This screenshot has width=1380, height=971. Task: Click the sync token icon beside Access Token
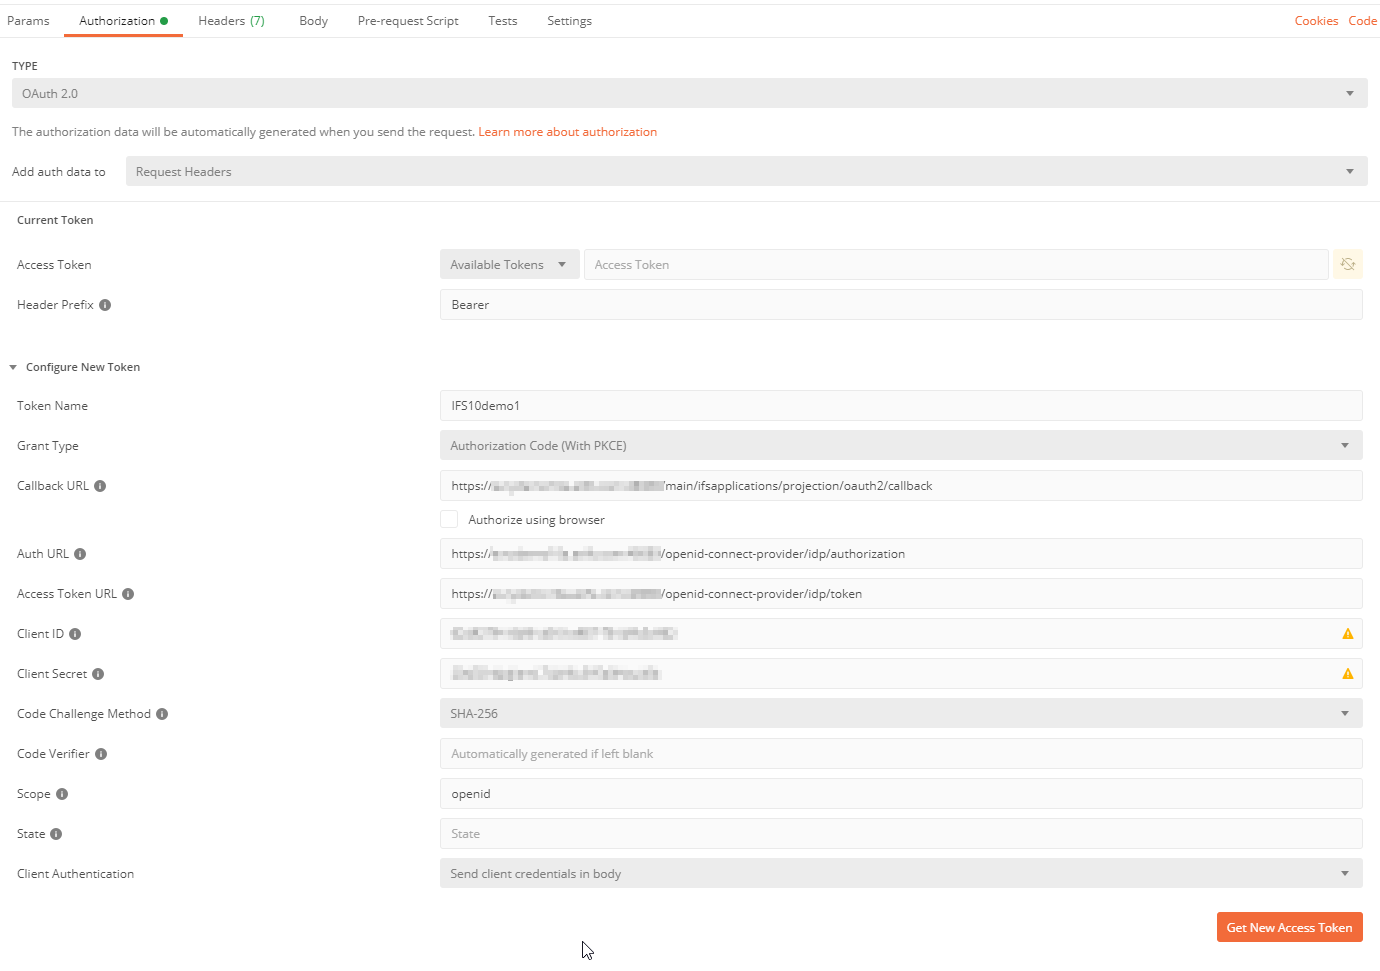(x=1347, y=265)
